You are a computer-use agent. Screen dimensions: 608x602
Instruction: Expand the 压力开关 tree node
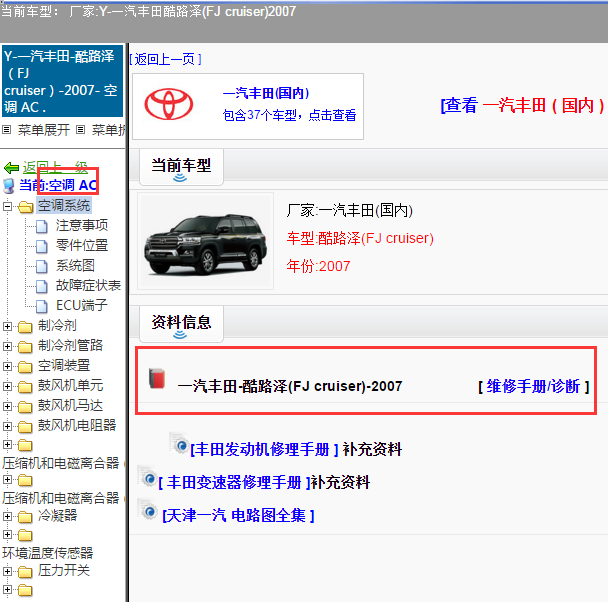point(7,571)
